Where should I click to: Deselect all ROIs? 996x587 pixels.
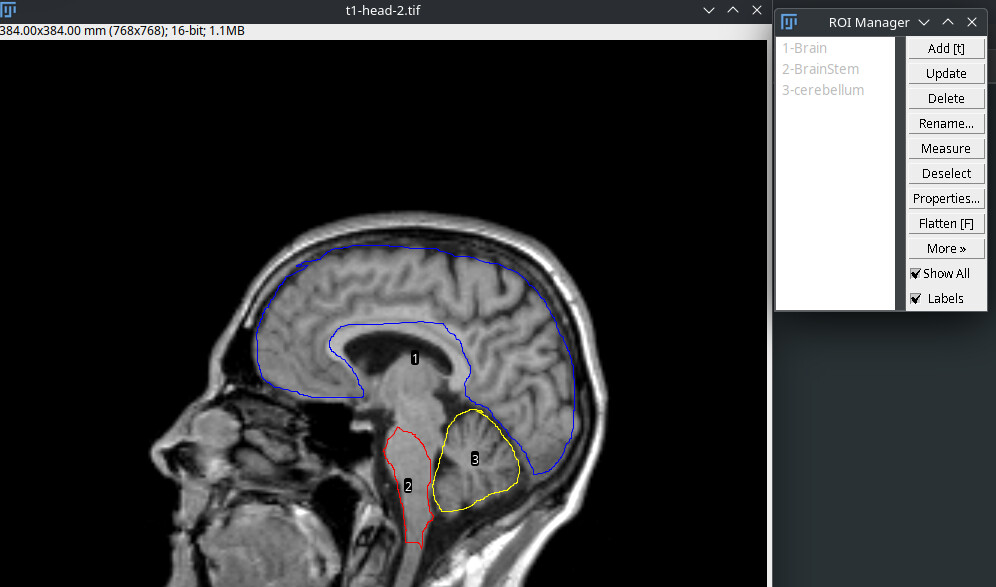tap(945, 173)
